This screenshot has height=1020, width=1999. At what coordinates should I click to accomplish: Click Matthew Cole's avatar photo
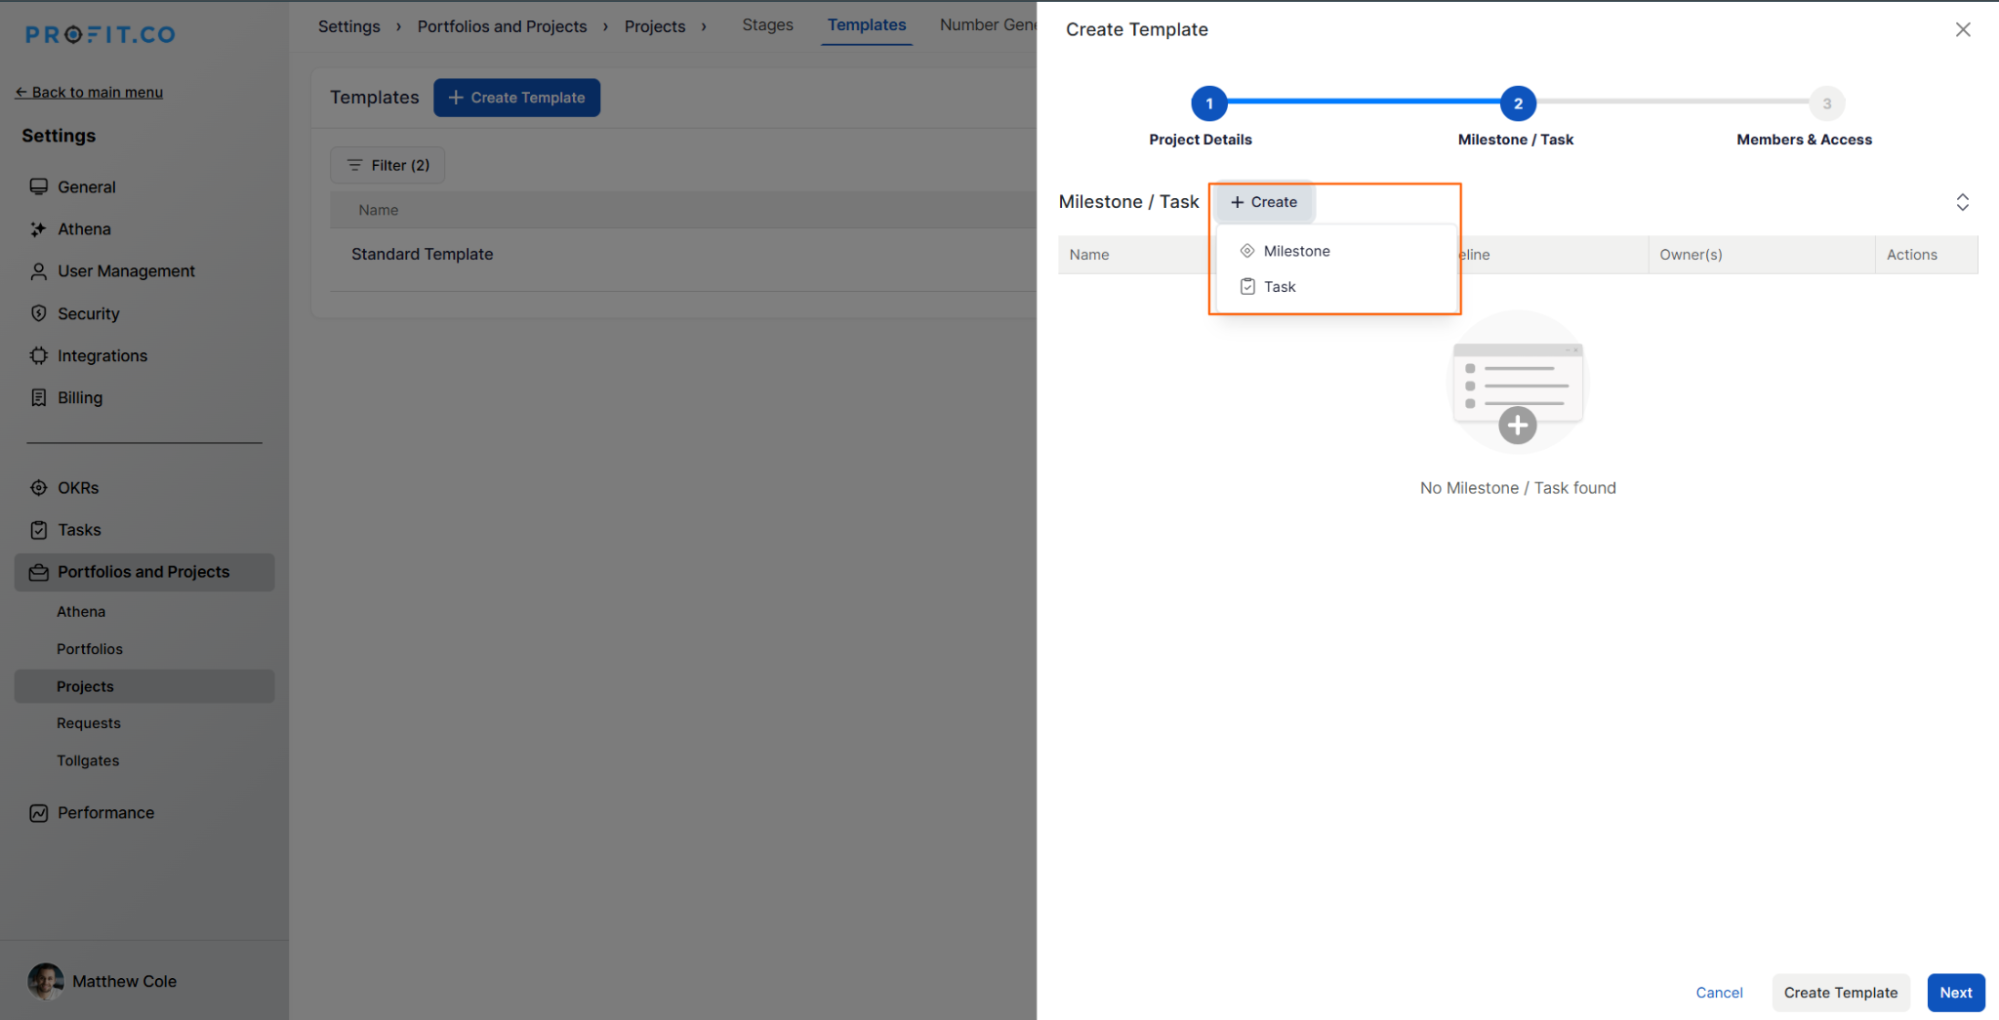(45, 981)
